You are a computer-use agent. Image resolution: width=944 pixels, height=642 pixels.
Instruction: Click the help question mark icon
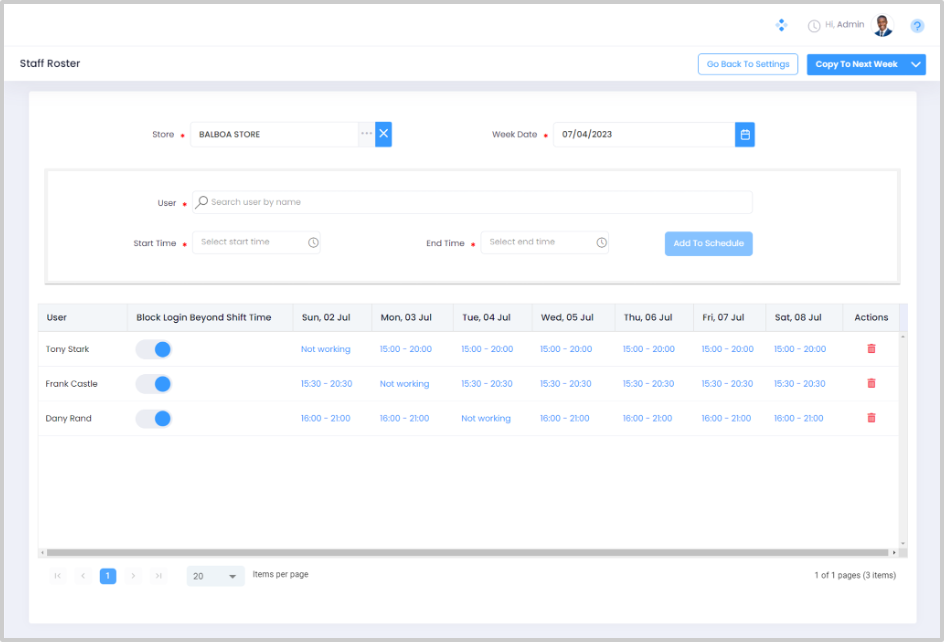coord(916,26)
